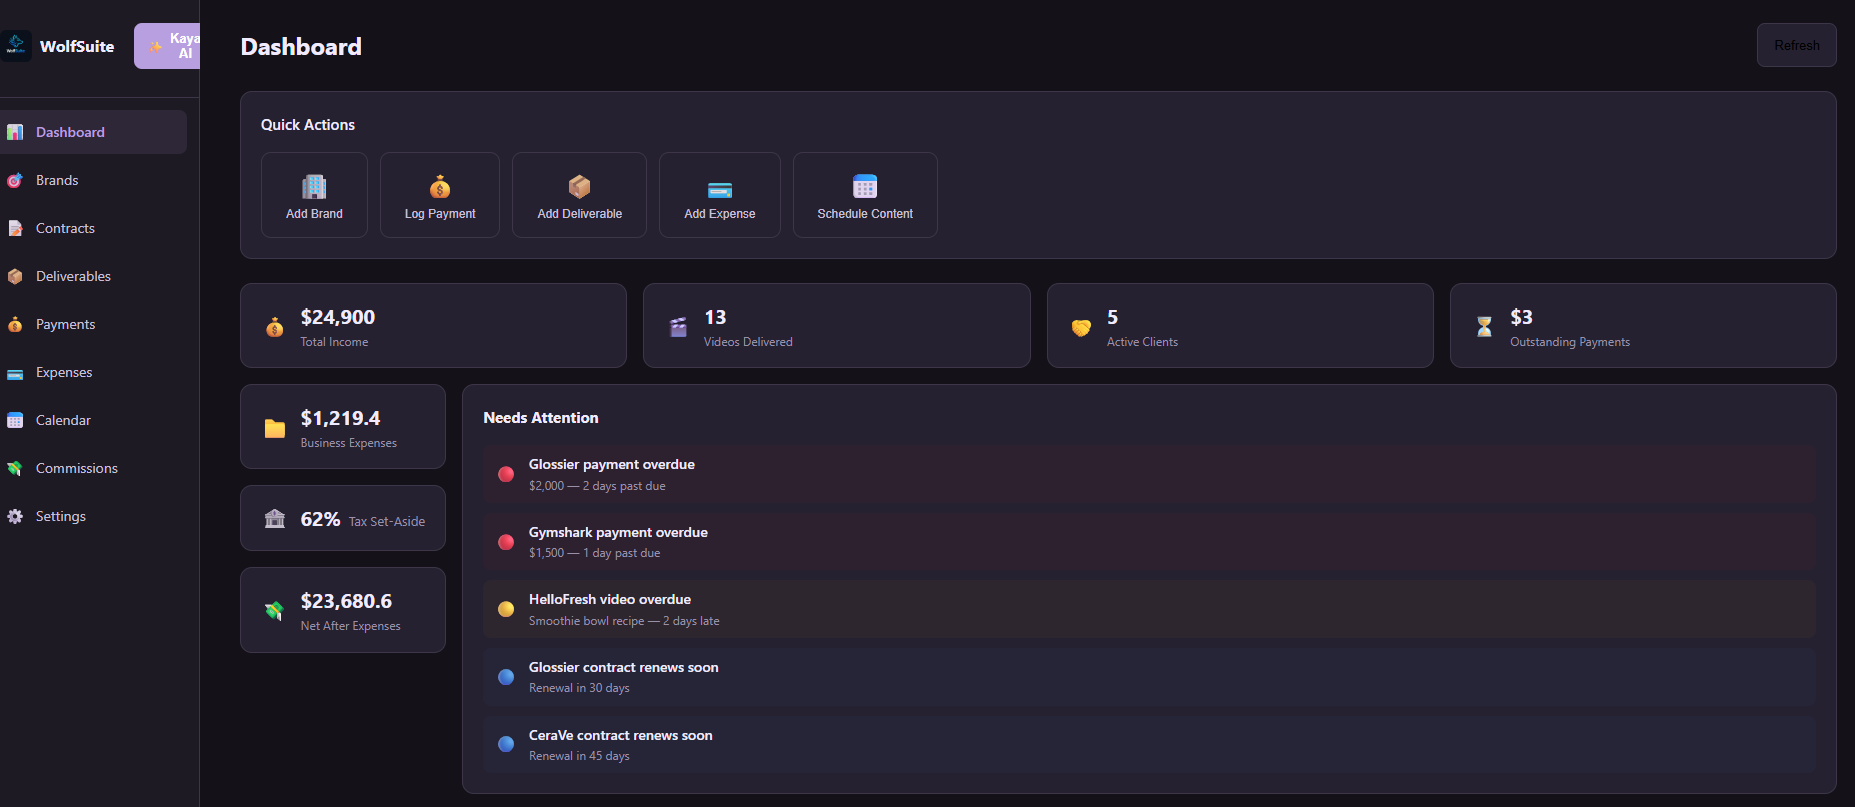Click the Calendar icon in sidebar
1855x807 pixels.
(x=15, y=420)
